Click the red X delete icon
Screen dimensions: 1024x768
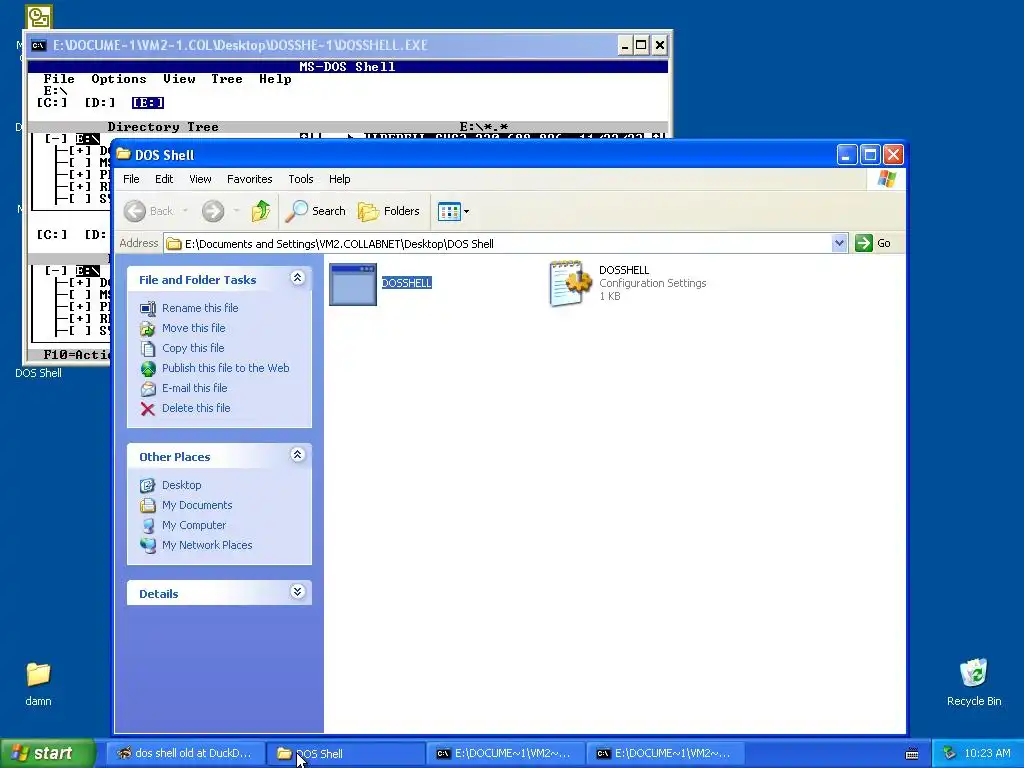point(148,409)
